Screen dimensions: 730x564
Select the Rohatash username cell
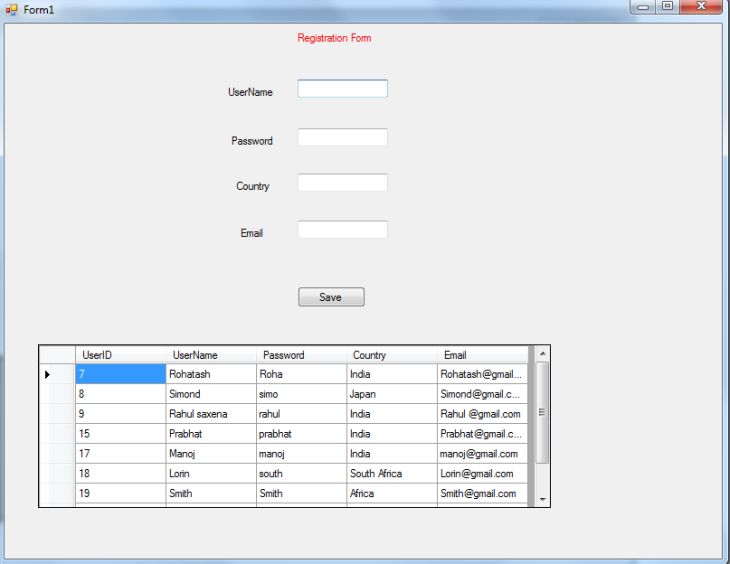point(211,374)
